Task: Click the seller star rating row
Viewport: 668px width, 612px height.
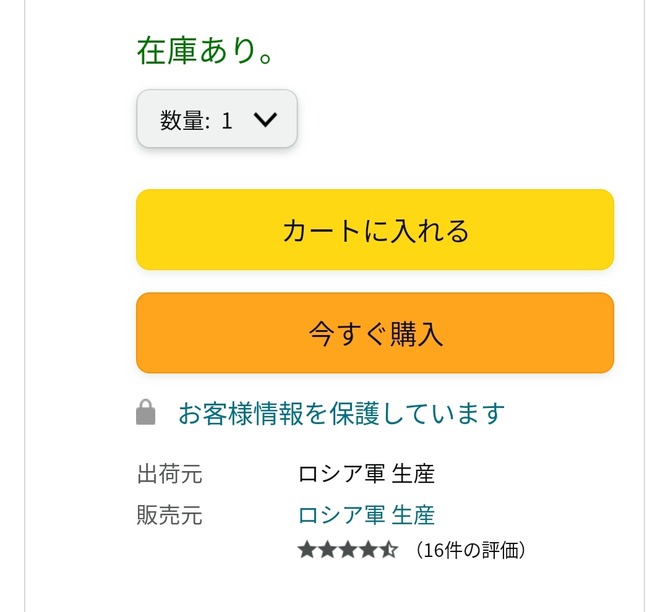Action: [348, 550]
